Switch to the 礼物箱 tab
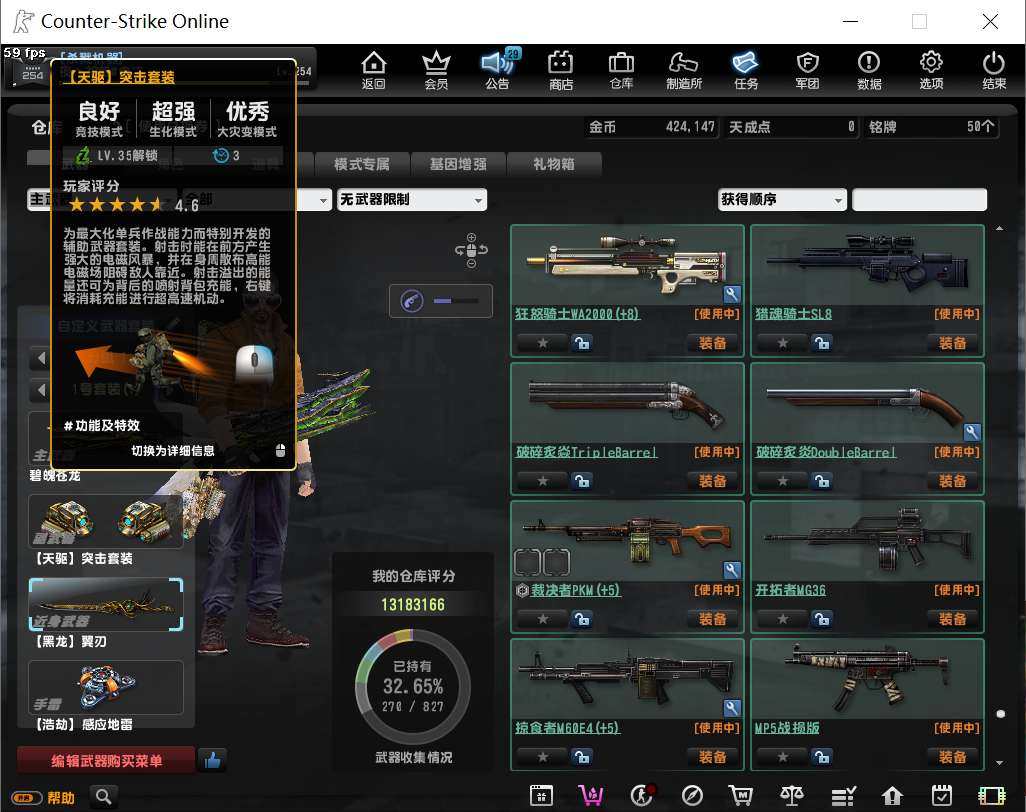The image size is (1026, 812). pos(554,164)
